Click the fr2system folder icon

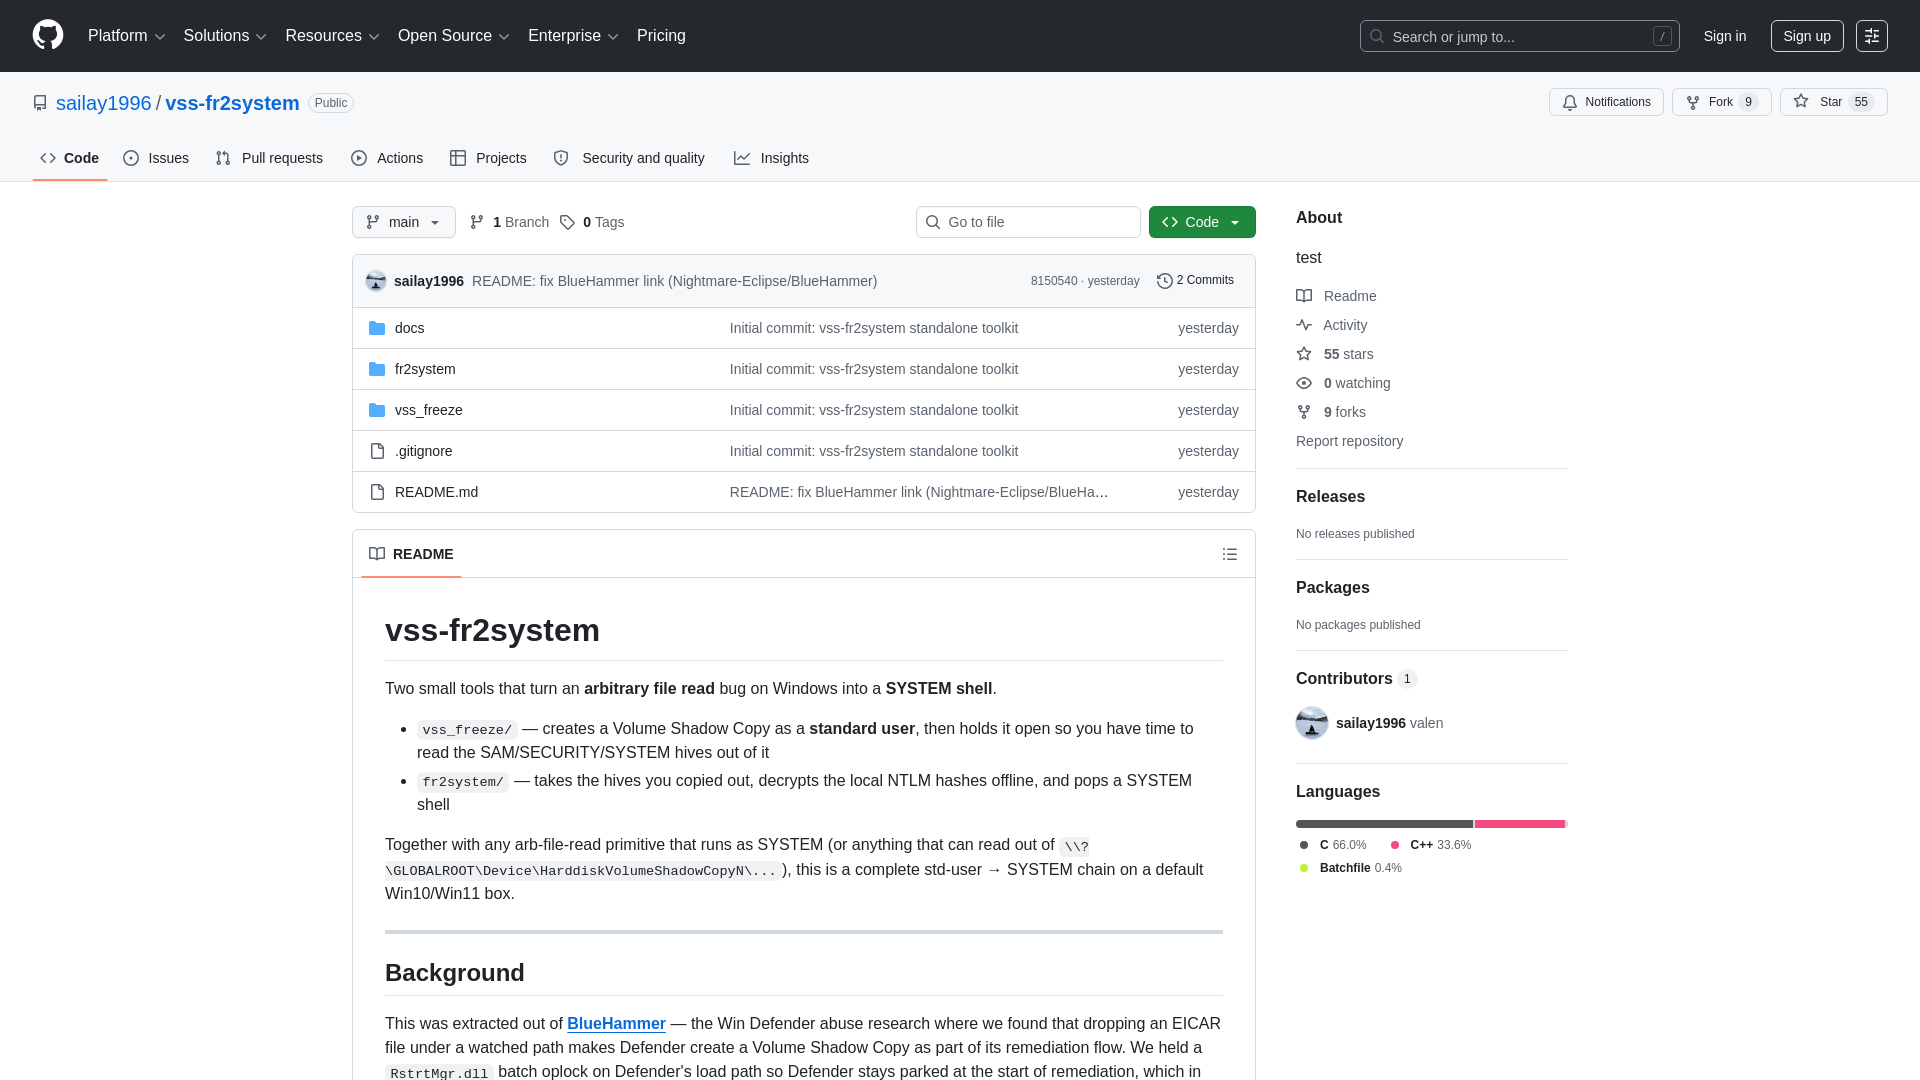click(x=377, y=369)
